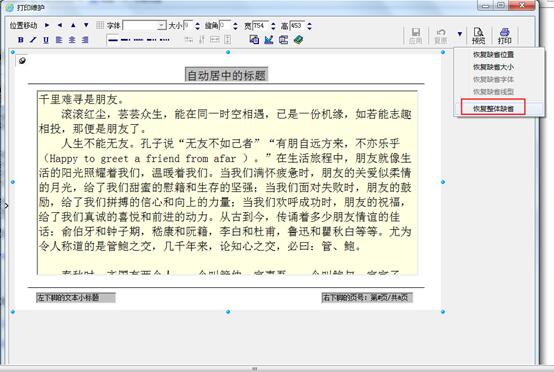Click the green book help icon
Image resolution: width=554 pixels, height=372 pixels.
pos(298,40)
